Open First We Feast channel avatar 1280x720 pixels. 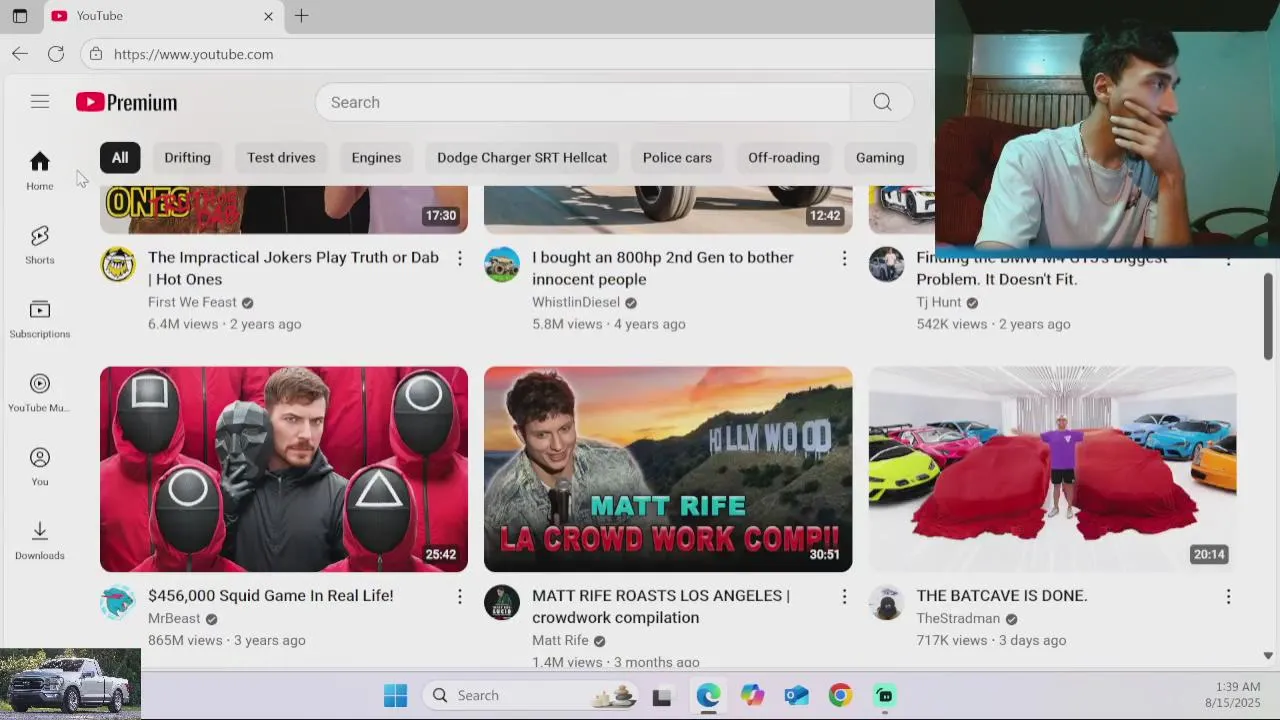[118, 264]
